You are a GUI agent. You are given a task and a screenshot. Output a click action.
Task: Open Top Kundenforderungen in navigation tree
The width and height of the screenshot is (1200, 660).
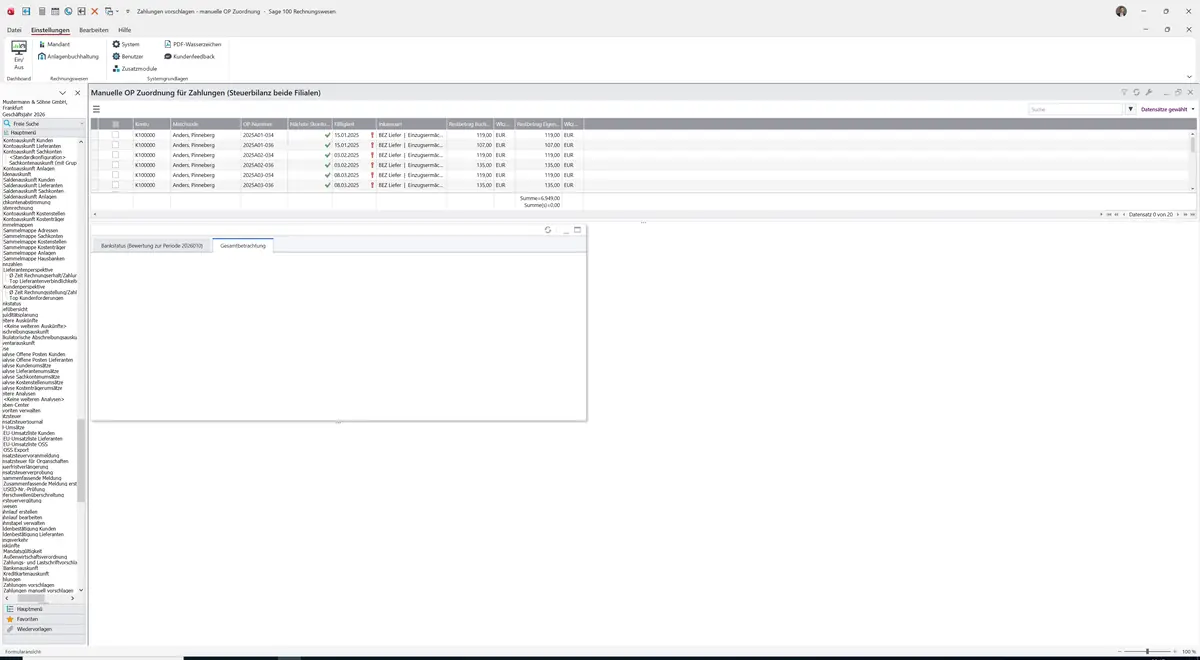(36, 298)
